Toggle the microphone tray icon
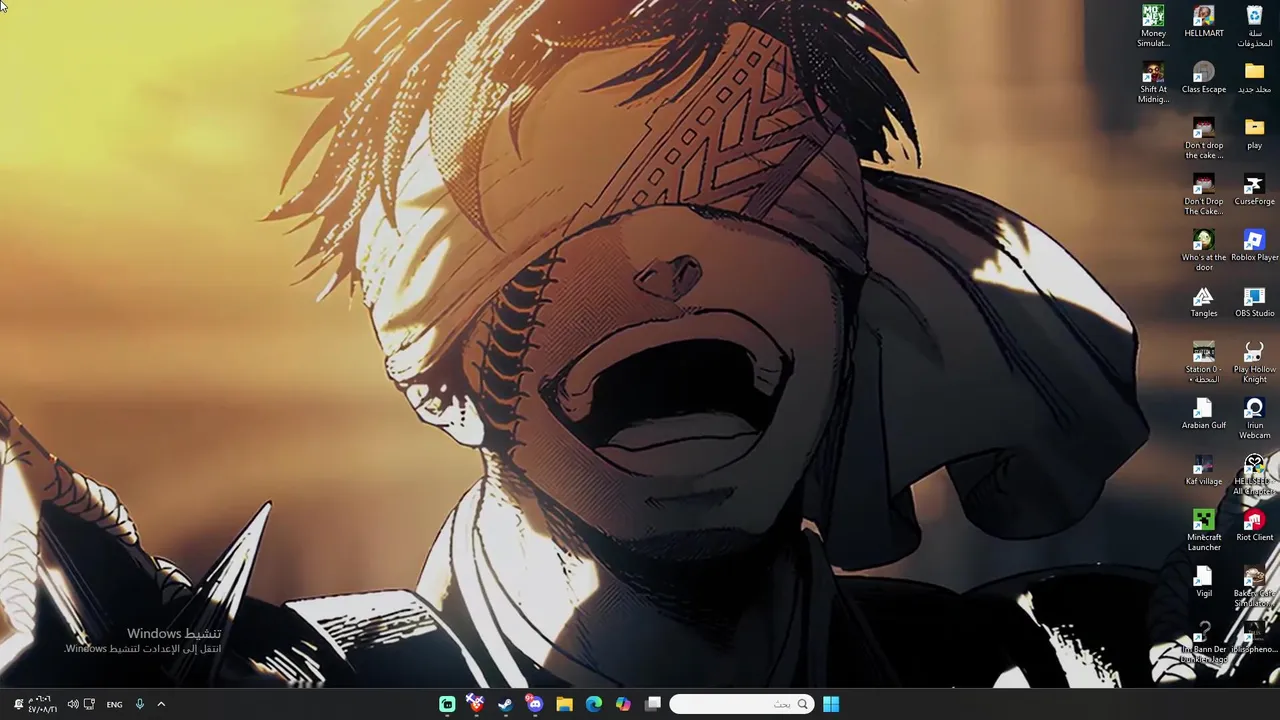 point(140,704)
